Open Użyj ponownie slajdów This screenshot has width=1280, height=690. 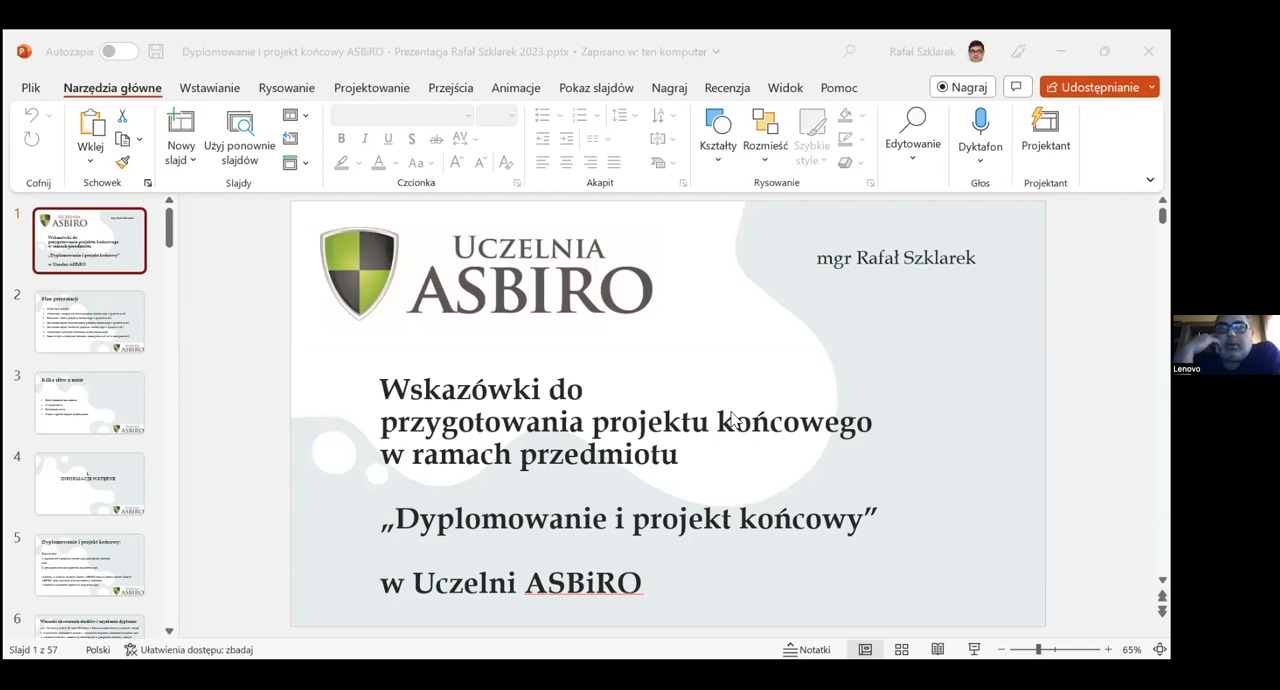click(240, 138)
